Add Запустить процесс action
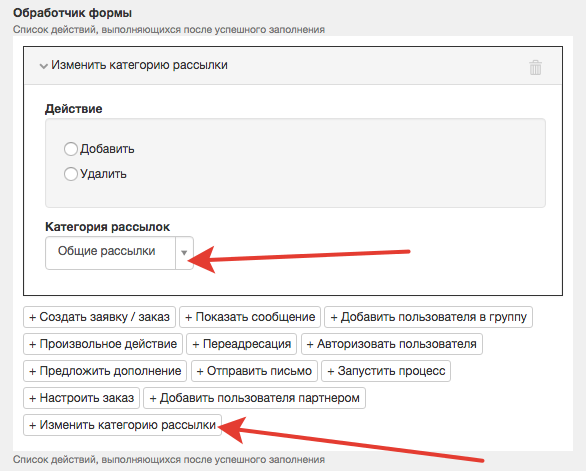Image resolution: width=586 pixels, height=471 pixels. tap(386, 371)
